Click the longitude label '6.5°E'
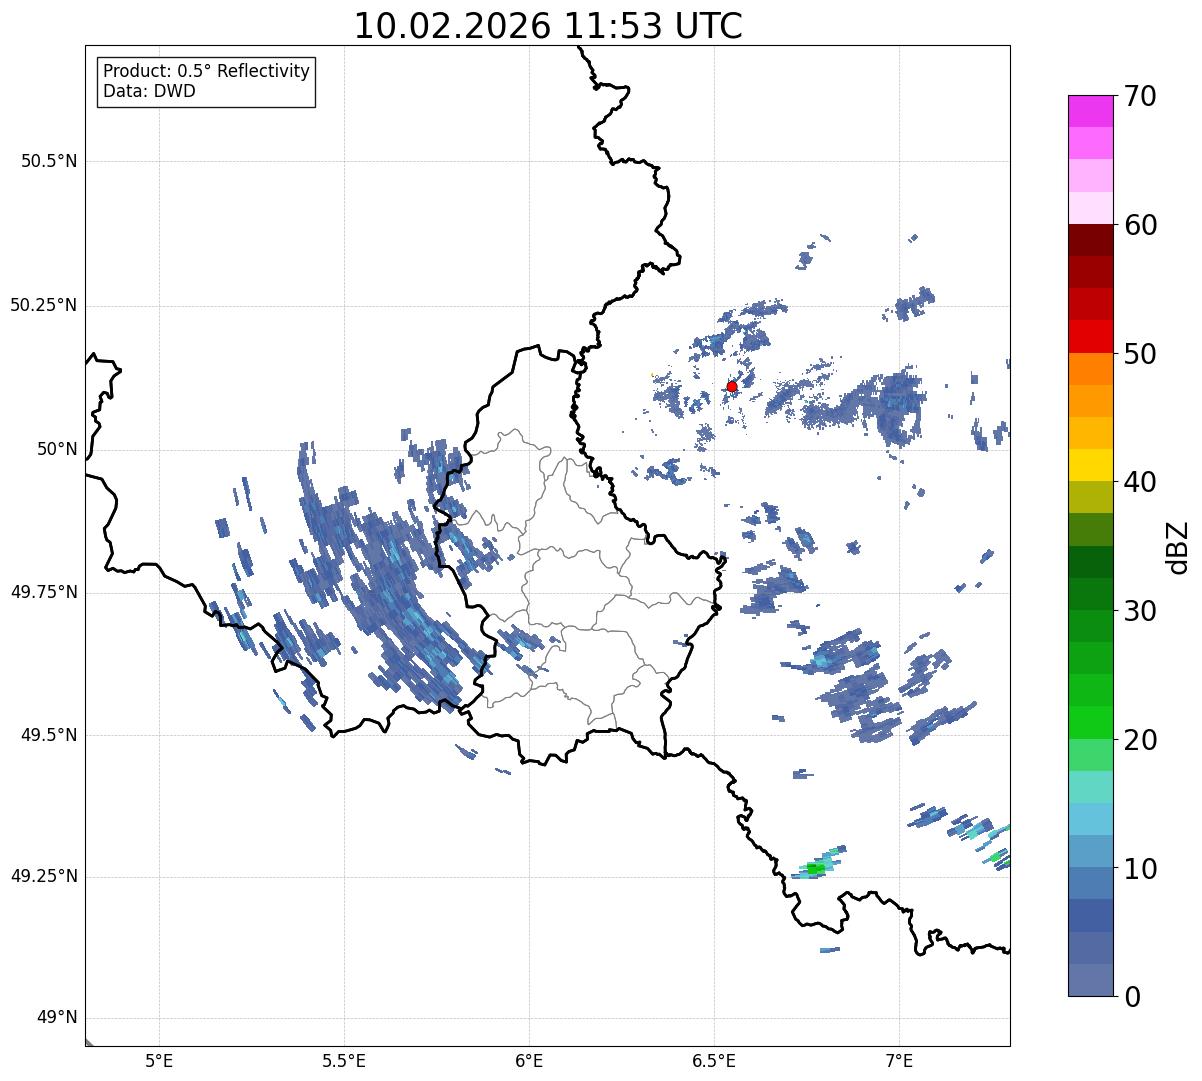This screenshot has width=1202, height=1081. pyautogui.click(x=714, y=1060)
